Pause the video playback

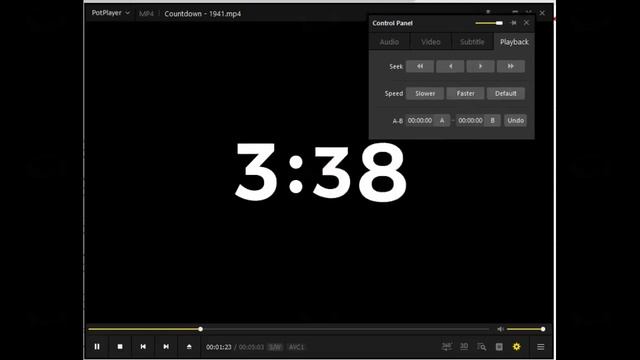tap(97, 347)
